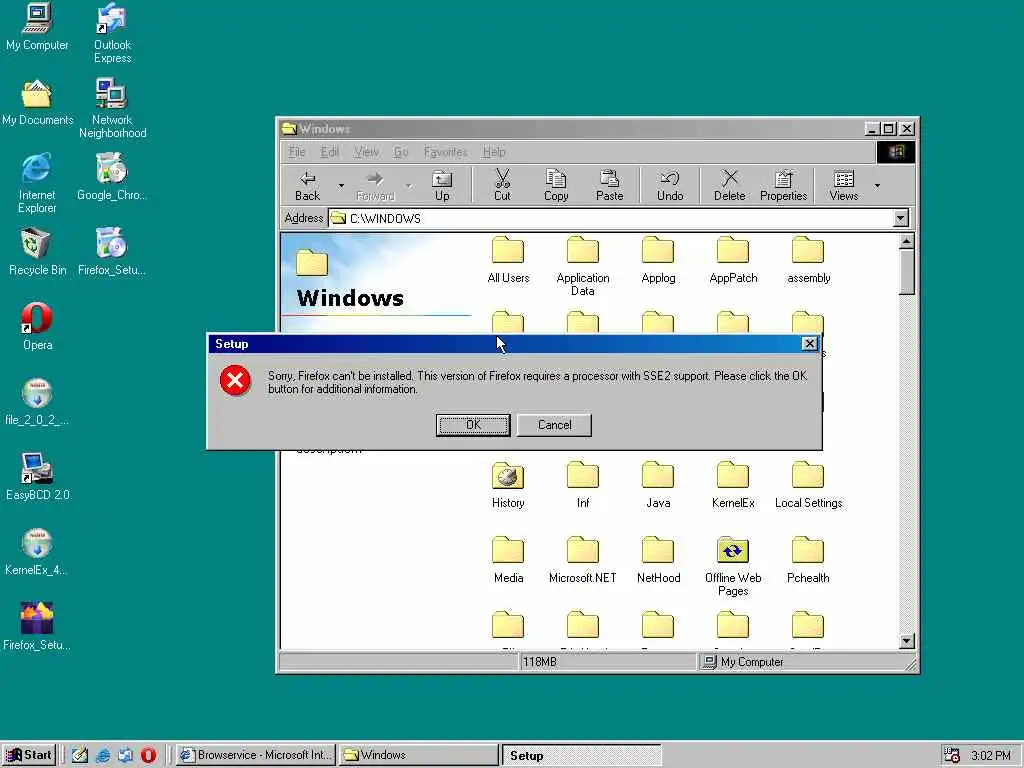1024x768 pixels.
Task: Select the EasyBCD 2.0 desktop shortcut
Action: click(x=37, y=477)
